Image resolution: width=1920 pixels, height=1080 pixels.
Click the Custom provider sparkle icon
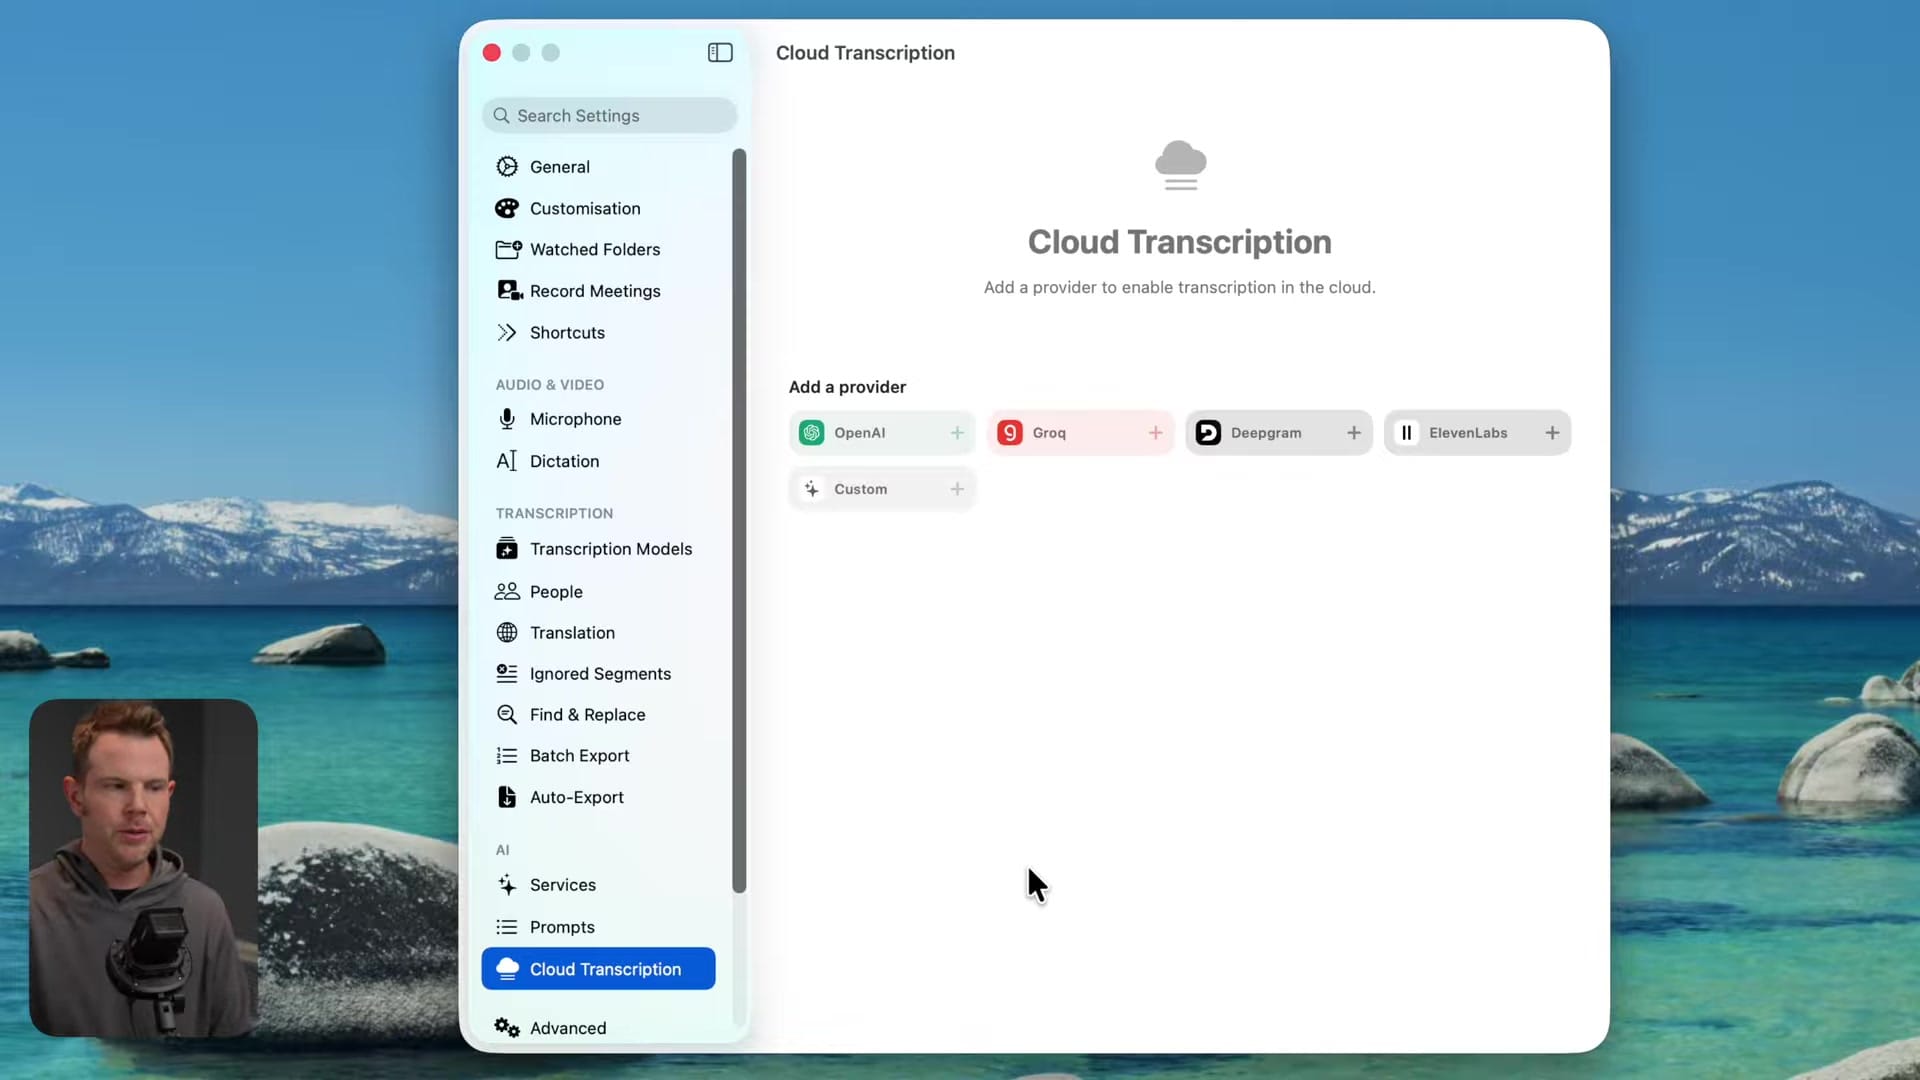click(812, 489)
